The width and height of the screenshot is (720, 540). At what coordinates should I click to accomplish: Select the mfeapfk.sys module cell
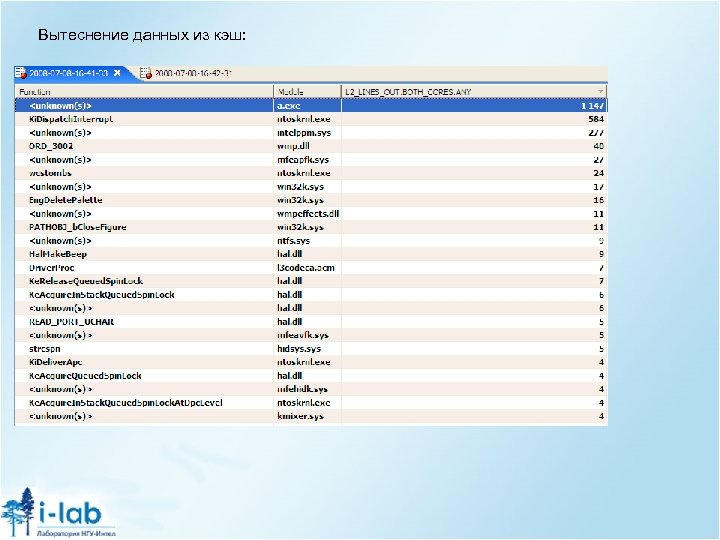[x=307, y=160]
